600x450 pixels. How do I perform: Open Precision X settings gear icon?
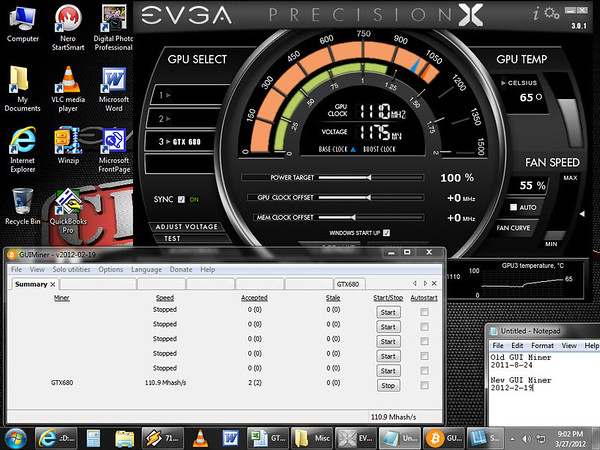[552, 14]
